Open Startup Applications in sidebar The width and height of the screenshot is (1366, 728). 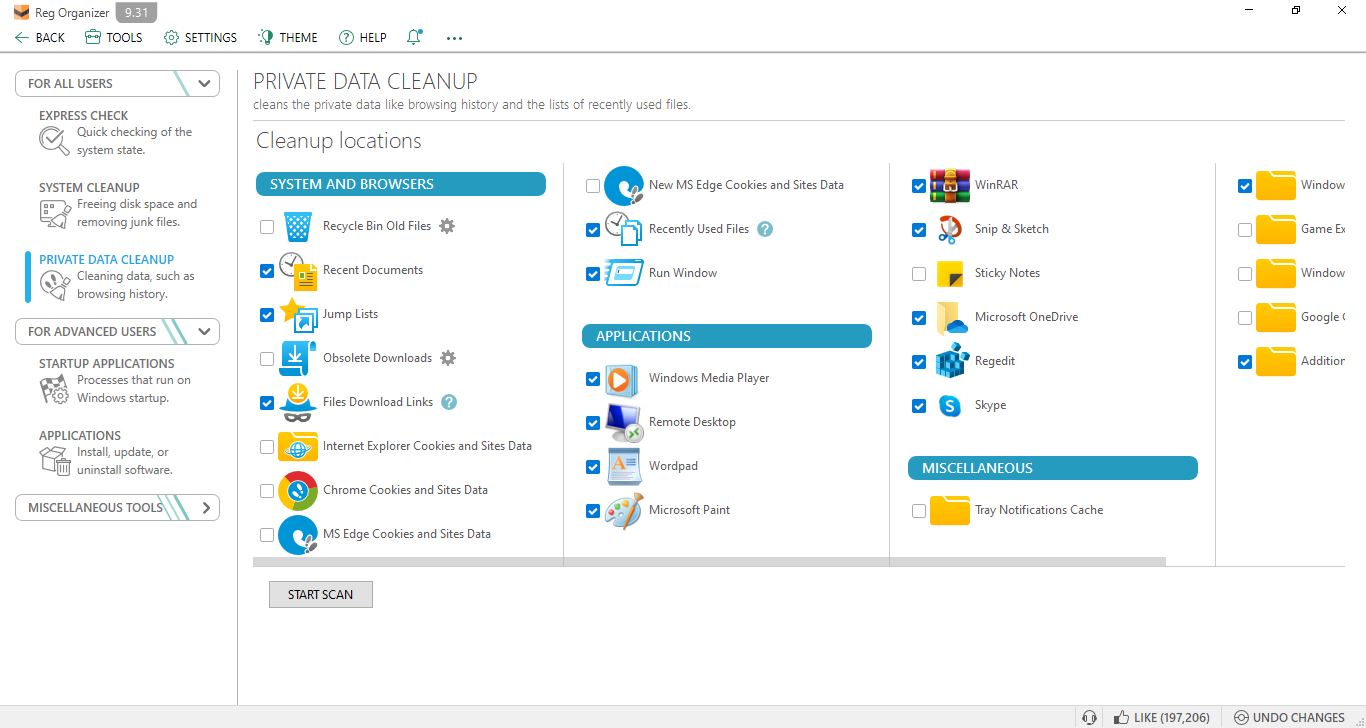point(117,381)
